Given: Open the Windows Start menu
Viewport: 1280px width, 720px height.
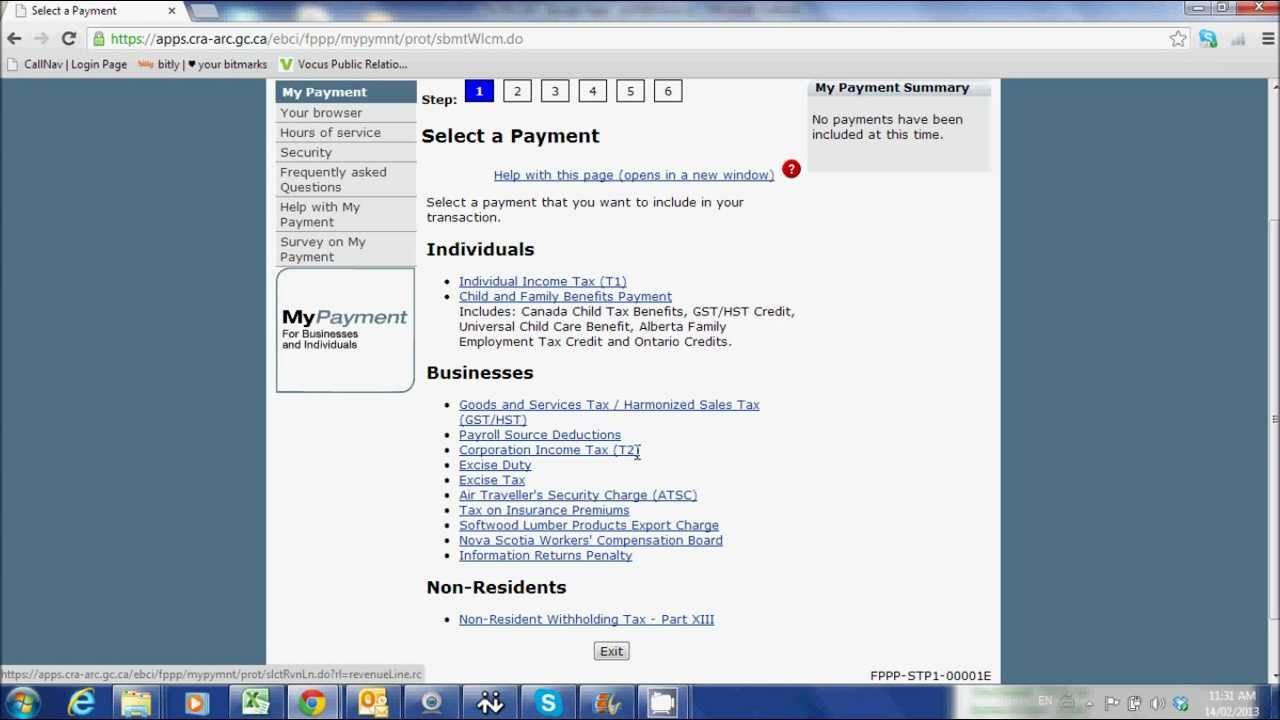Looking at the screenshot, I should pos(22,703).
